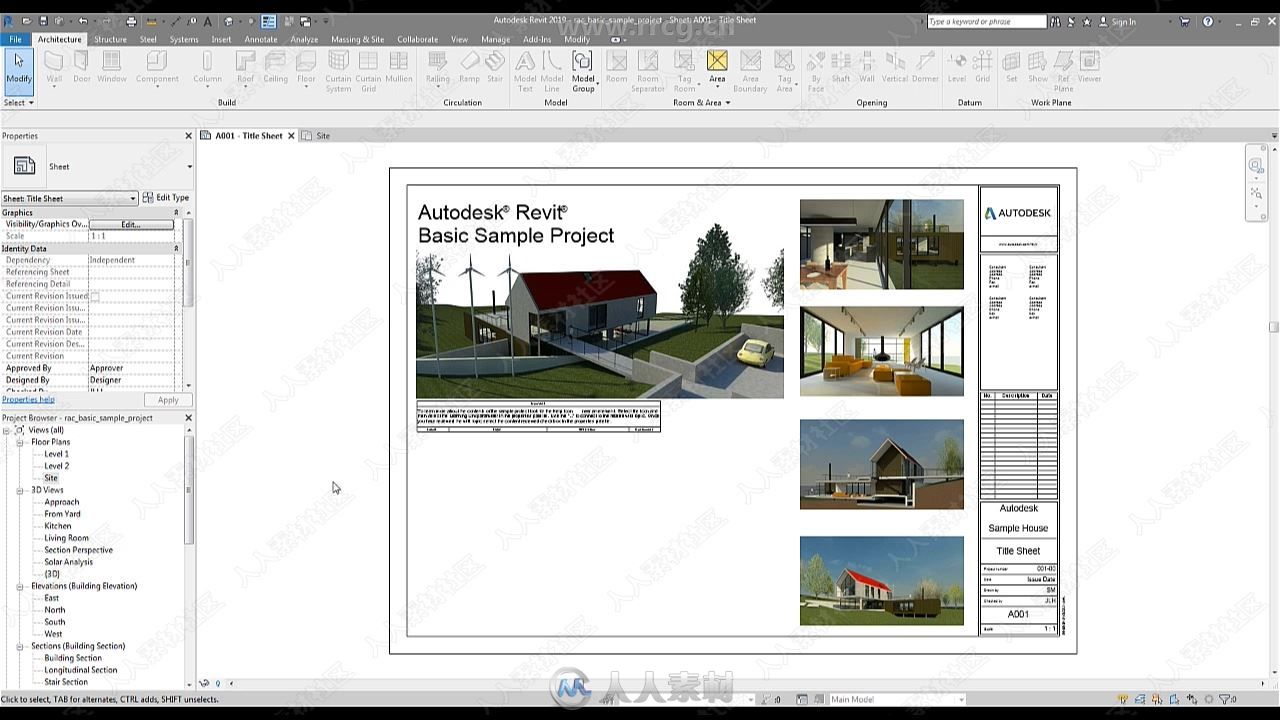Click the Visibility/Graphics Edit... button
The image size is (1280, 720).
click(131, 224)
